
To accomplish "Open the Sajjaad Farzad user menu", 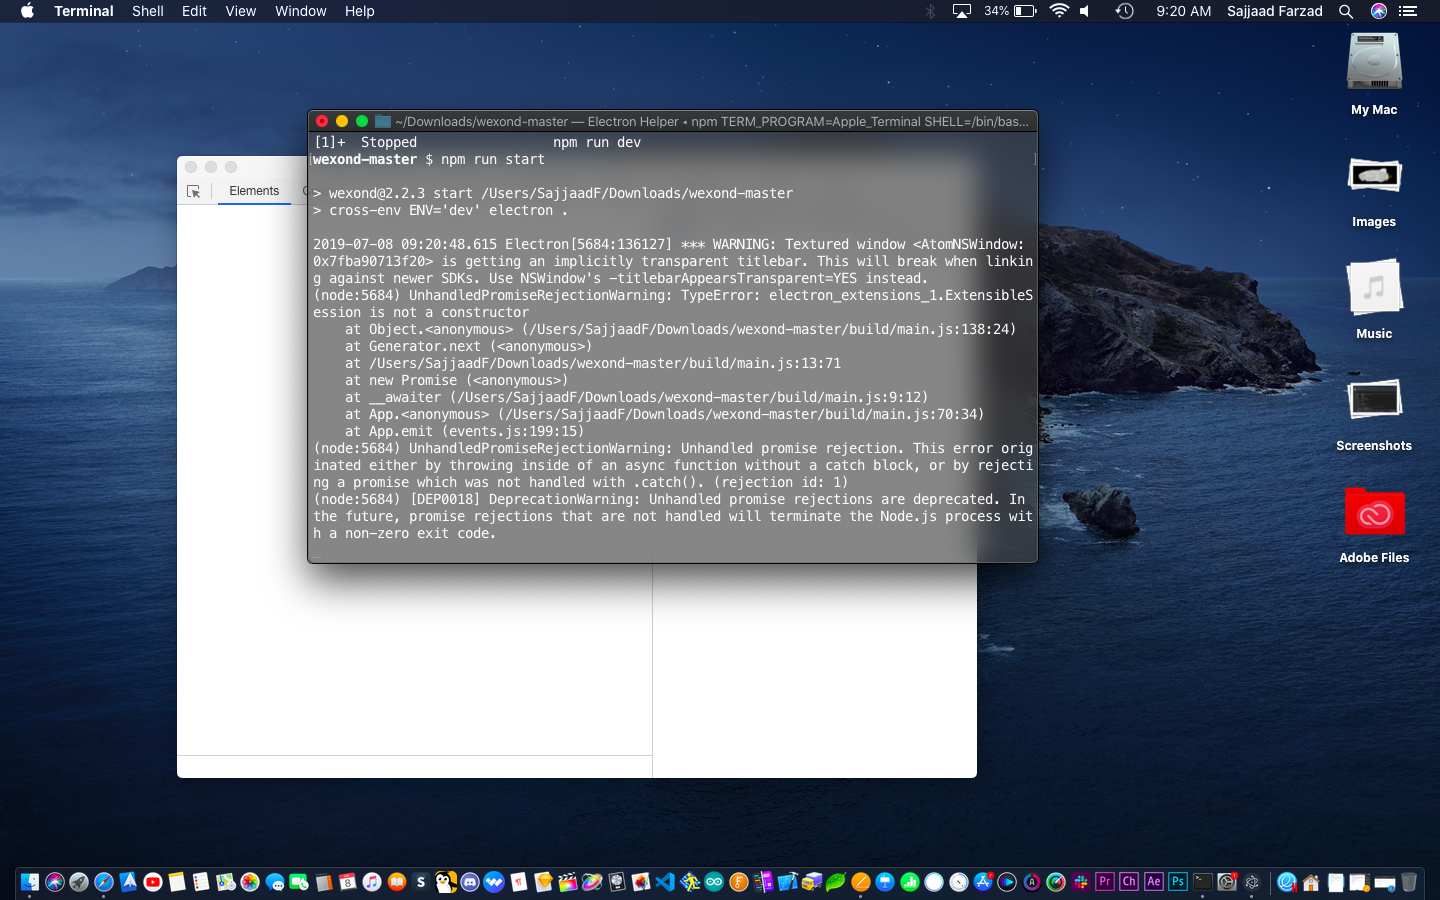I will (1274, 11).
